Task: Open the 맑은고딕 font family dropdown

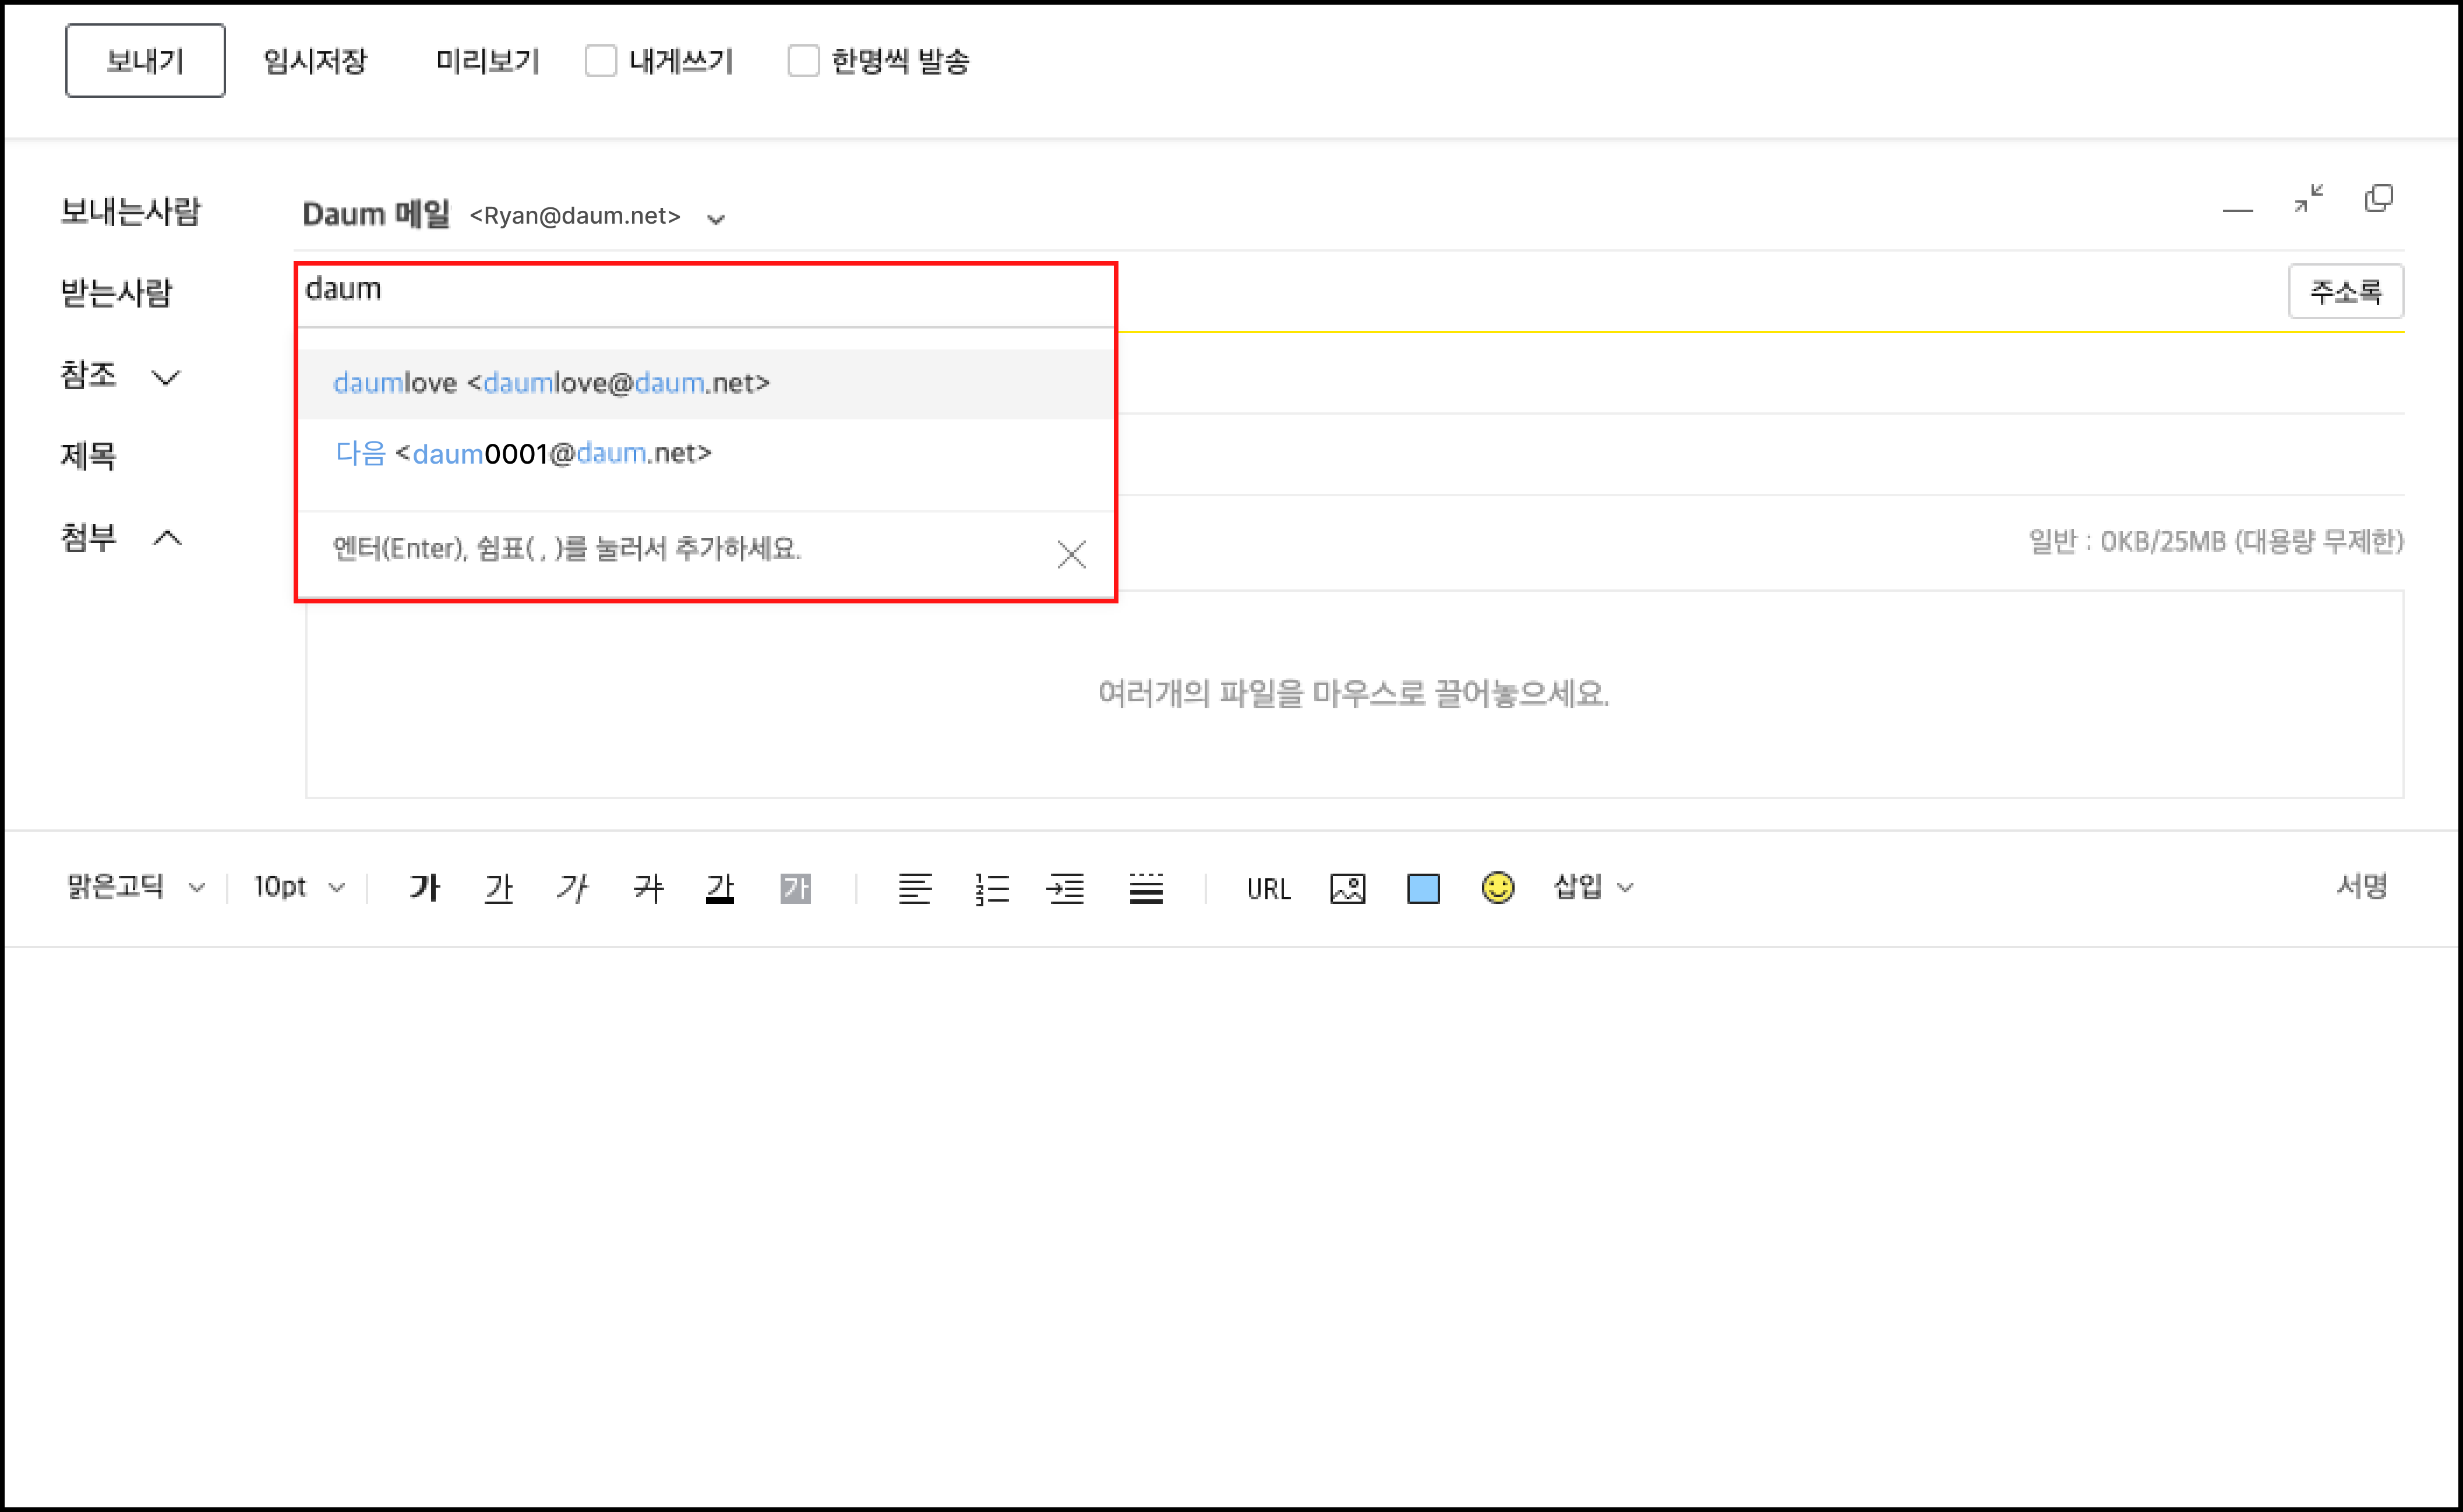Action: [x=136, y=887]
